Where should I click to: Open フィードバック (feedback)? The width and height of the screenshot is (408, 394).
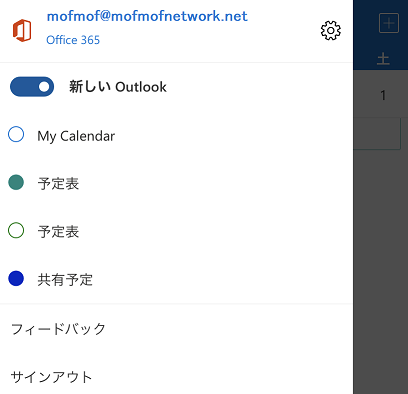click(x=58, y=329)
